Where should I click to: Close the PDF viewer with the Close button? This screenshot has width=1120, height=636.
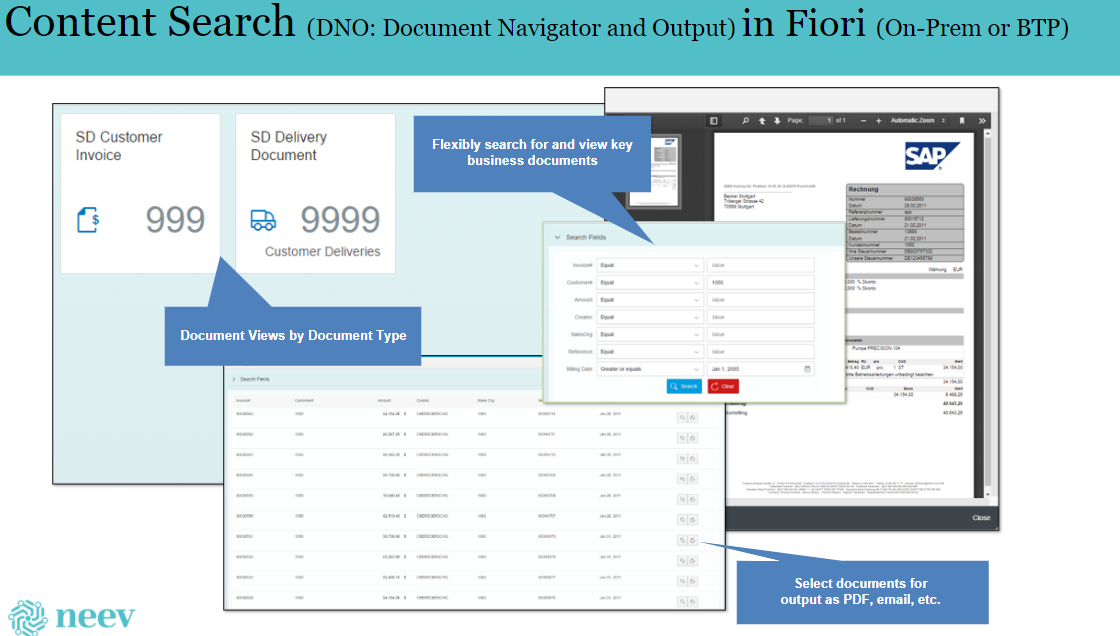981,517
